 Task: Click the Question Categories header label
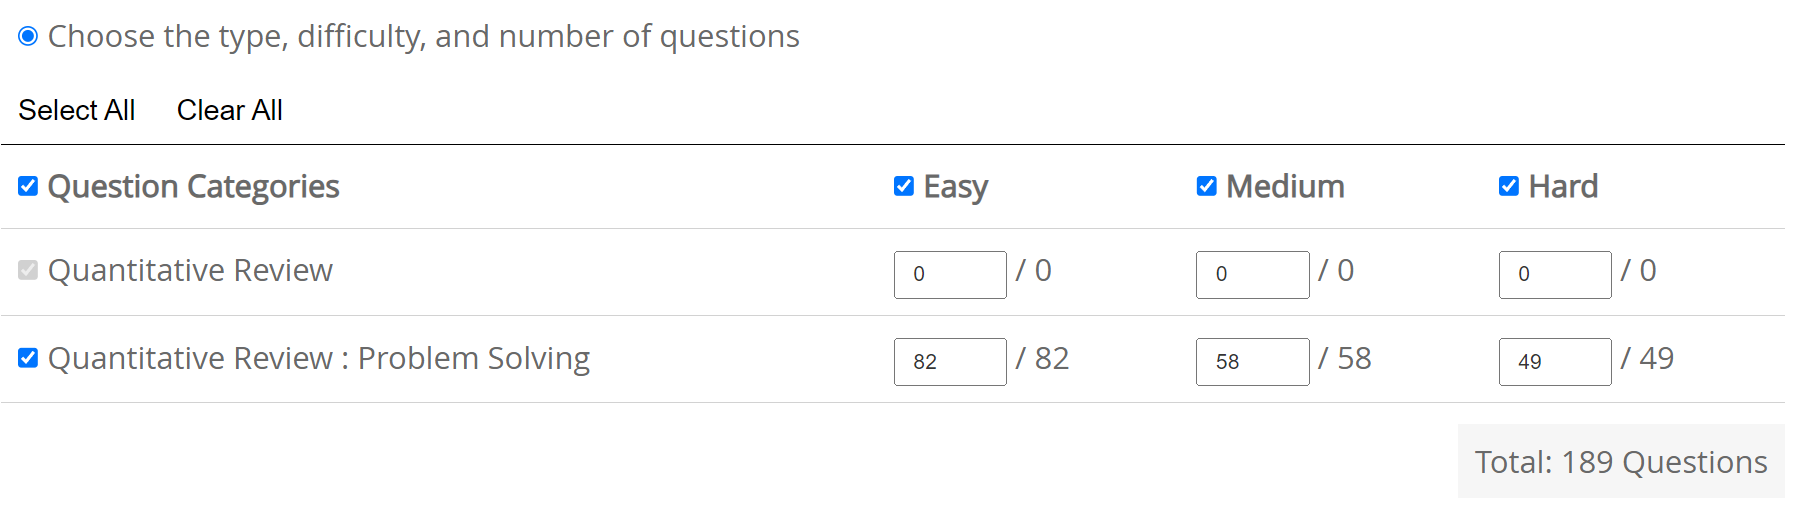click(x=194, y=187)
